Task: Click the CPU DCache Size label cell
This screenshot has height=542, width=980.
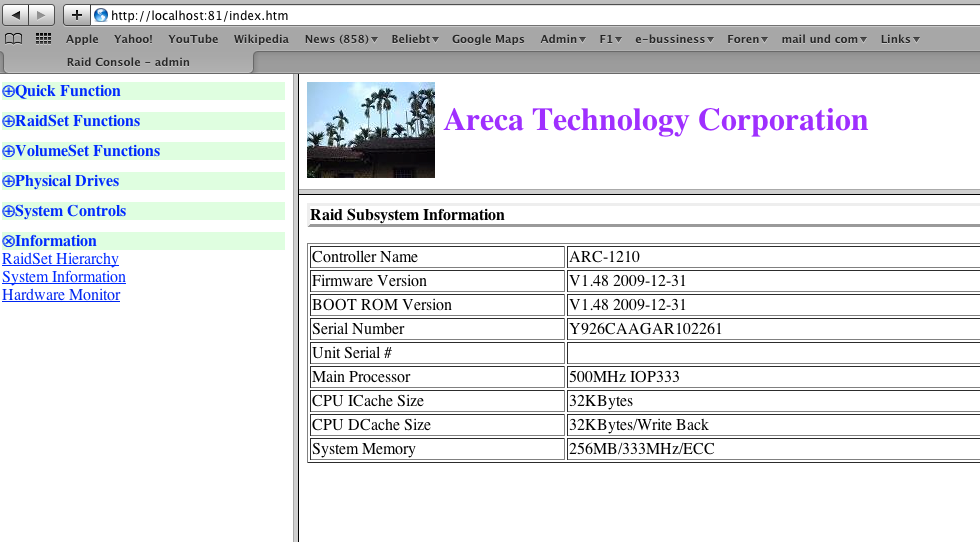Action: (438, 425)
